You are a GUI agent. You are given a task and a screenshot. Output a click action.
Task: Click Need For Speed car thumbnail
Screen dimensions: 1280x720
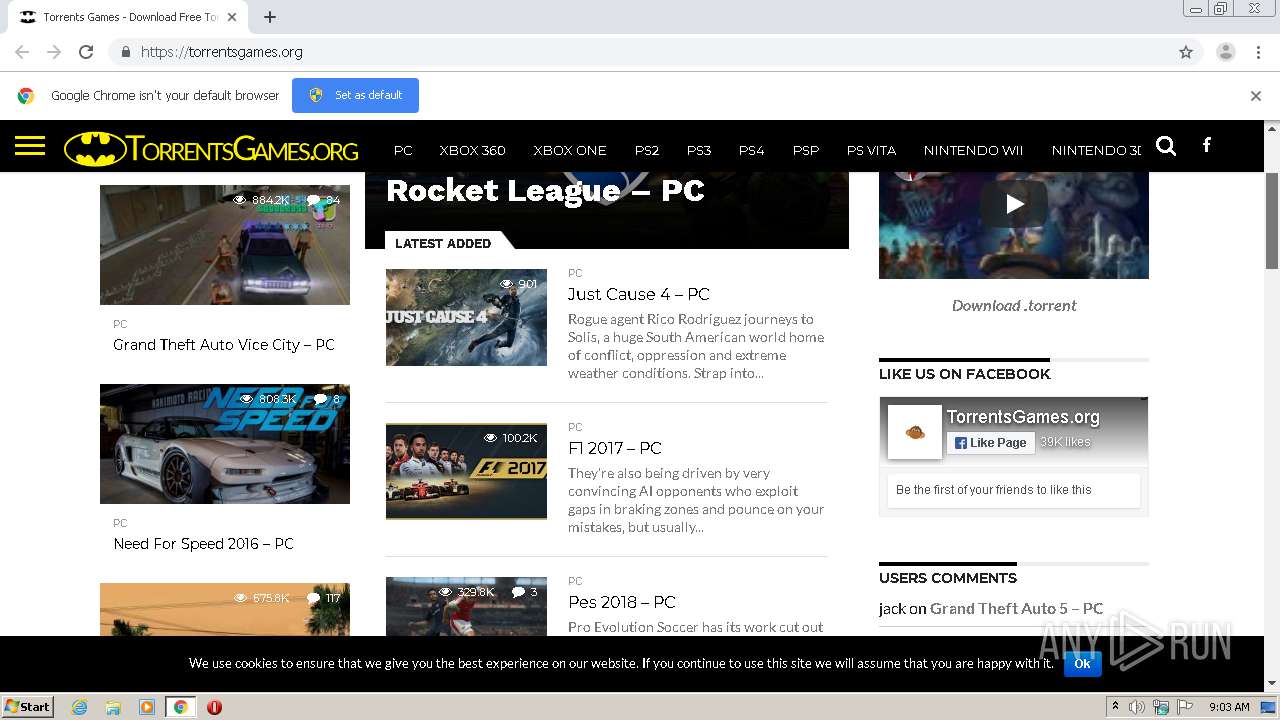point(225,444)
